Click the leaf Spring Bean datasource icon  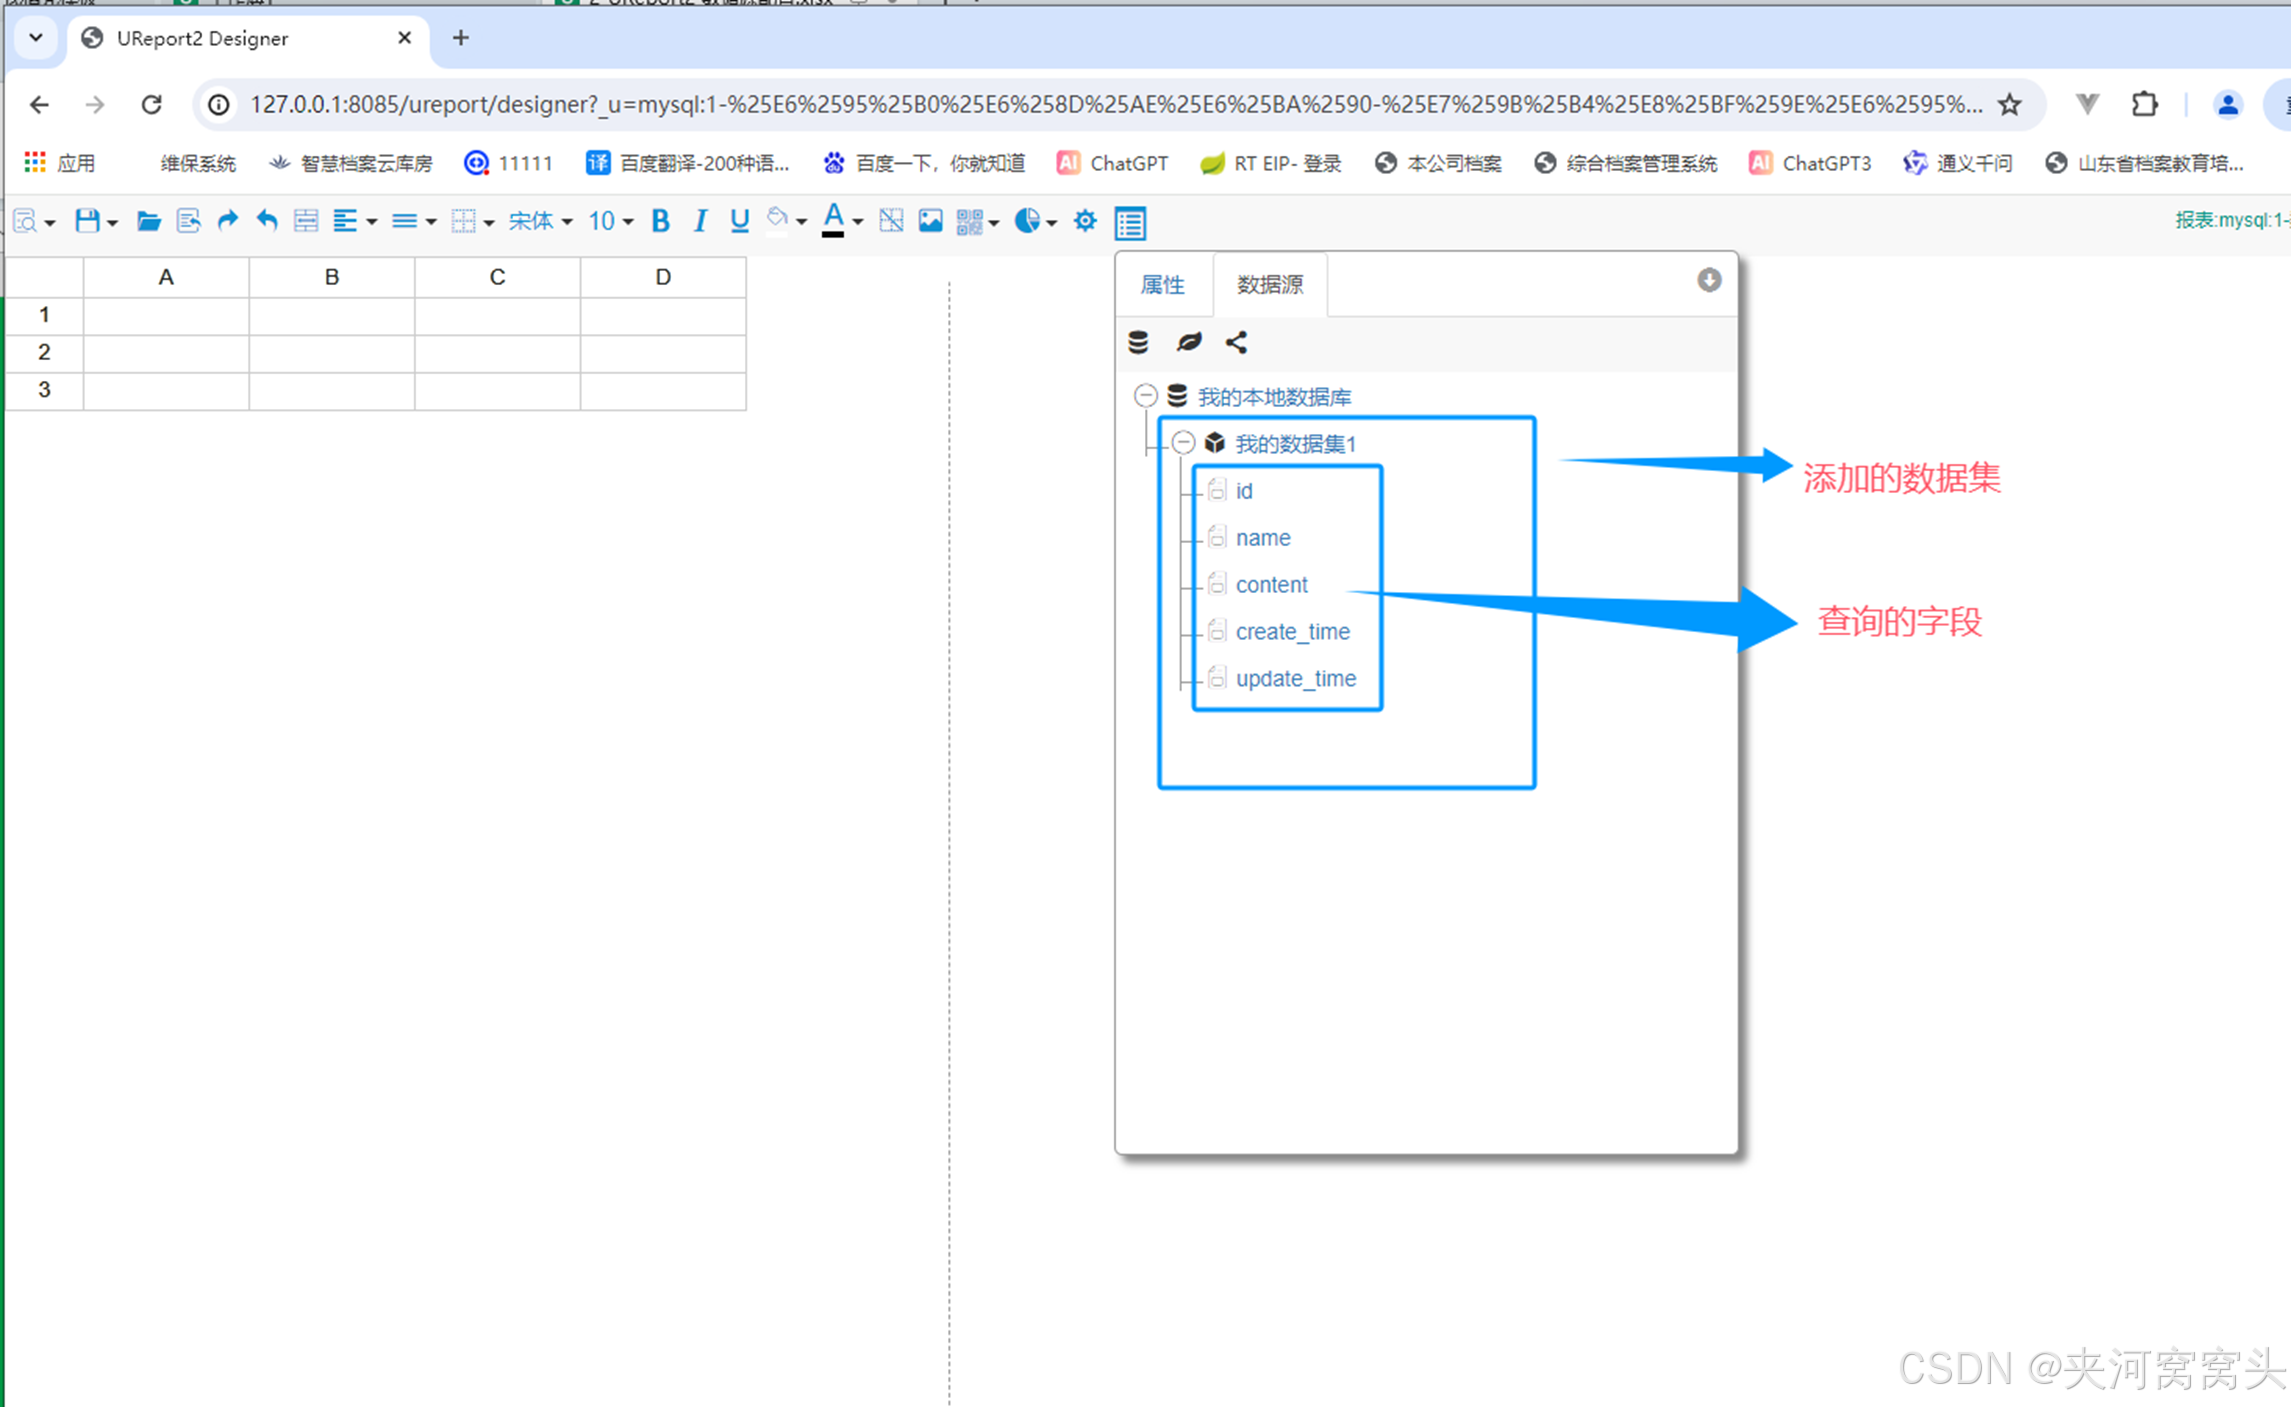point(1188,342)
